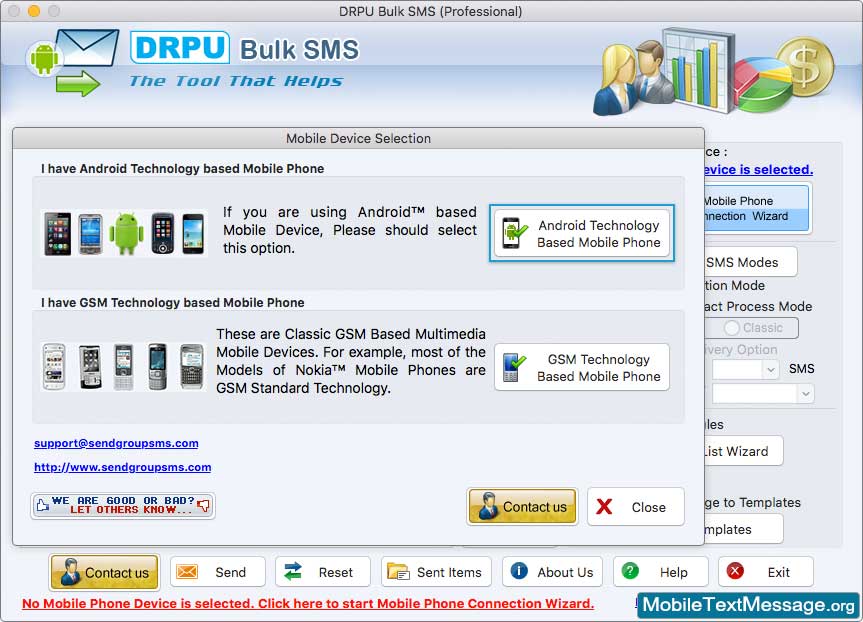863x622 pixels.
Task: Click the Contact us button in the bottom toolbar
Action: coord(105,572)
